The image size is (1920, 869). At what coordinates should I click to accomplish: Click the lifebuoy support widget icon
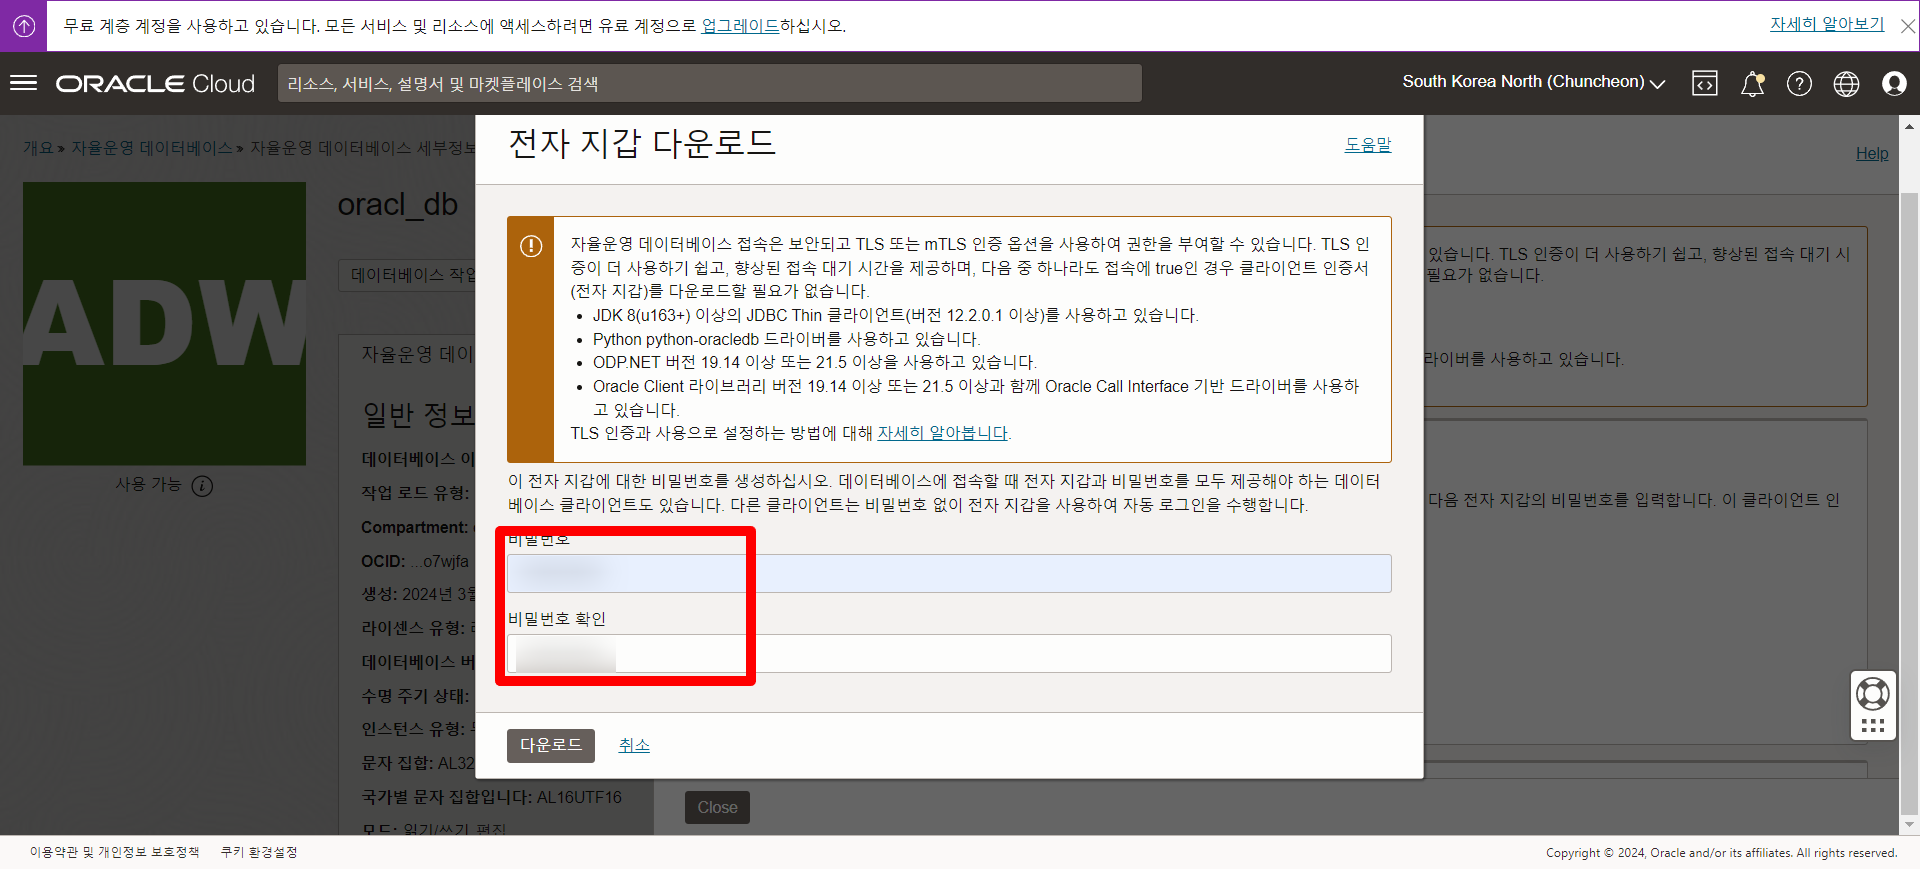(1872, 693)
